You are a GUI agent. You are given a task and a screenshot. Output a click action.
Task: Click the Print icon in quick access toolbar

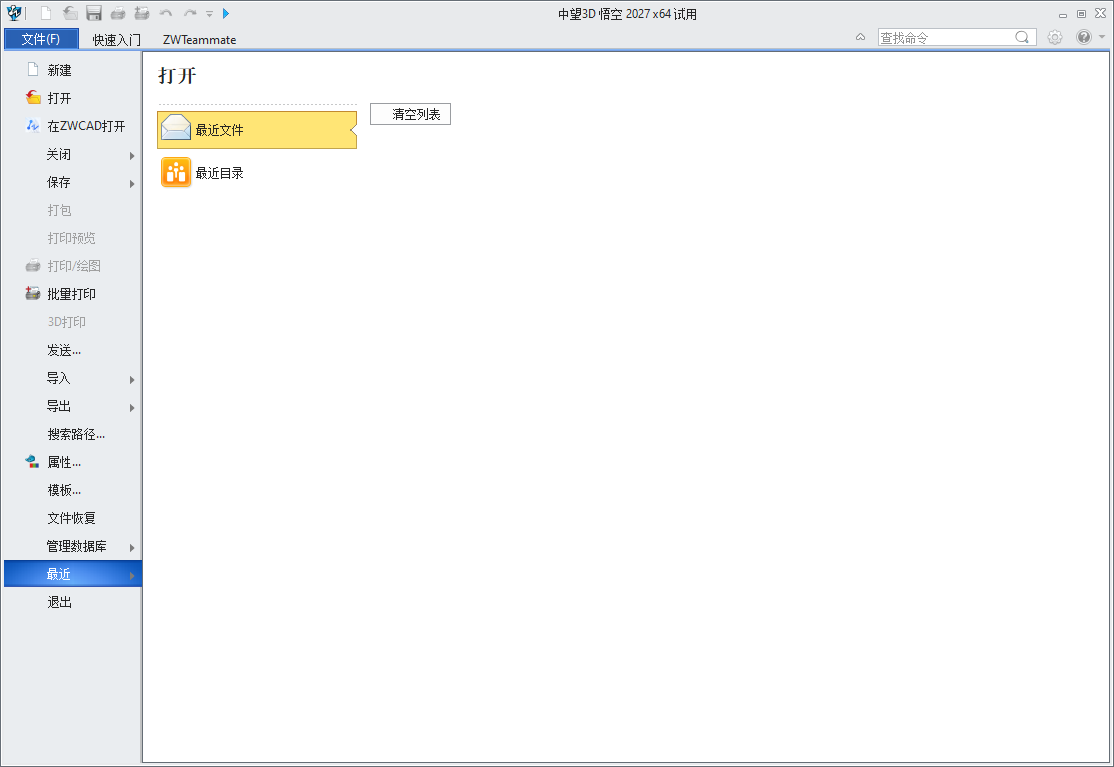[x=118, y=13]
